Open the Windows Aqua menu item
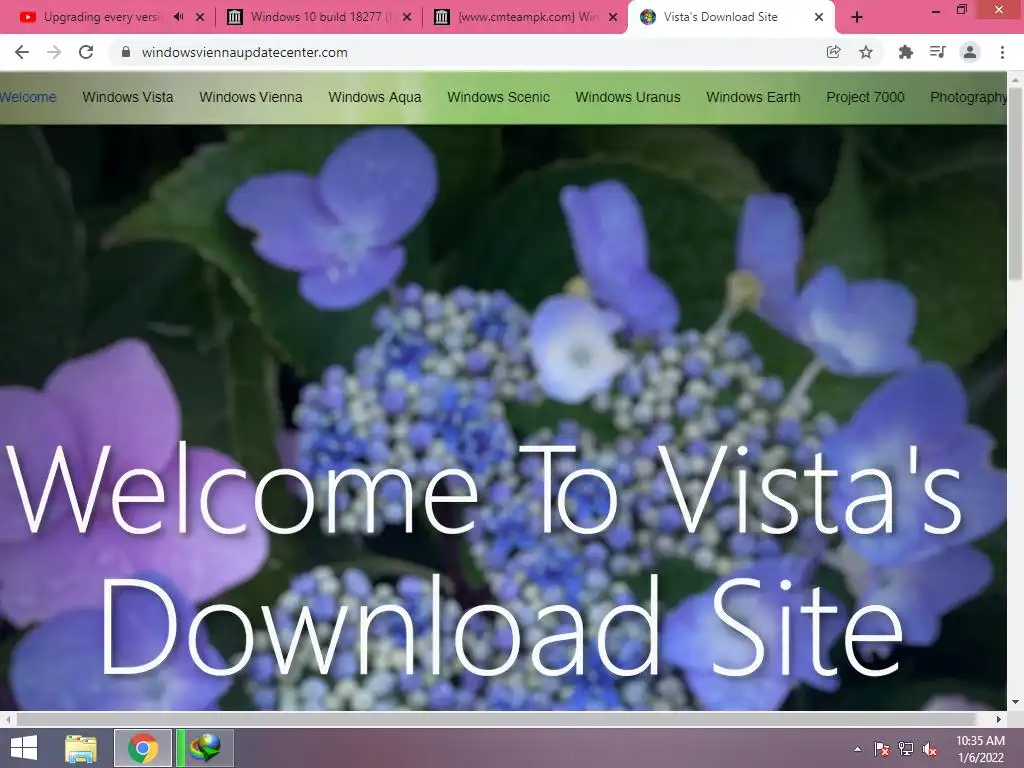This screenshot has width=1024, height=768. pos(375,97)
